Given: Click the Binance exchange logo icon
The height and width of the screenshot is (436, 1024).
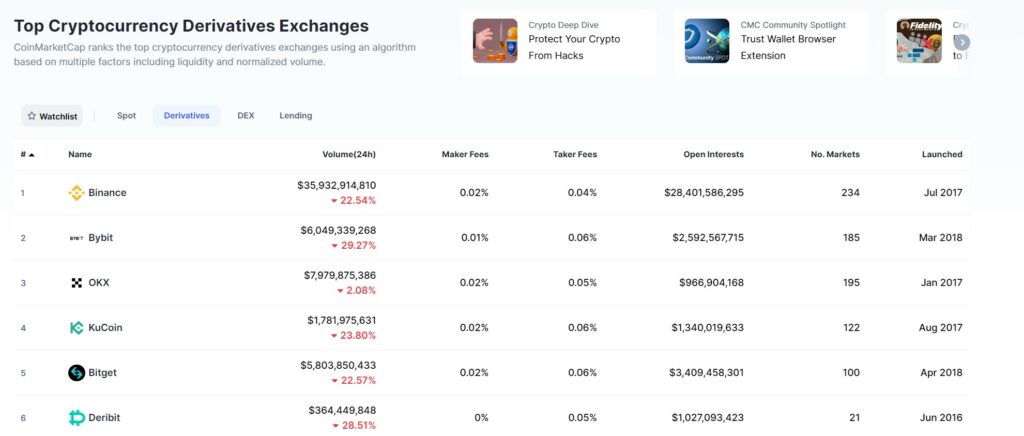Looking at the screenshot, I should [x=76, y=193].
